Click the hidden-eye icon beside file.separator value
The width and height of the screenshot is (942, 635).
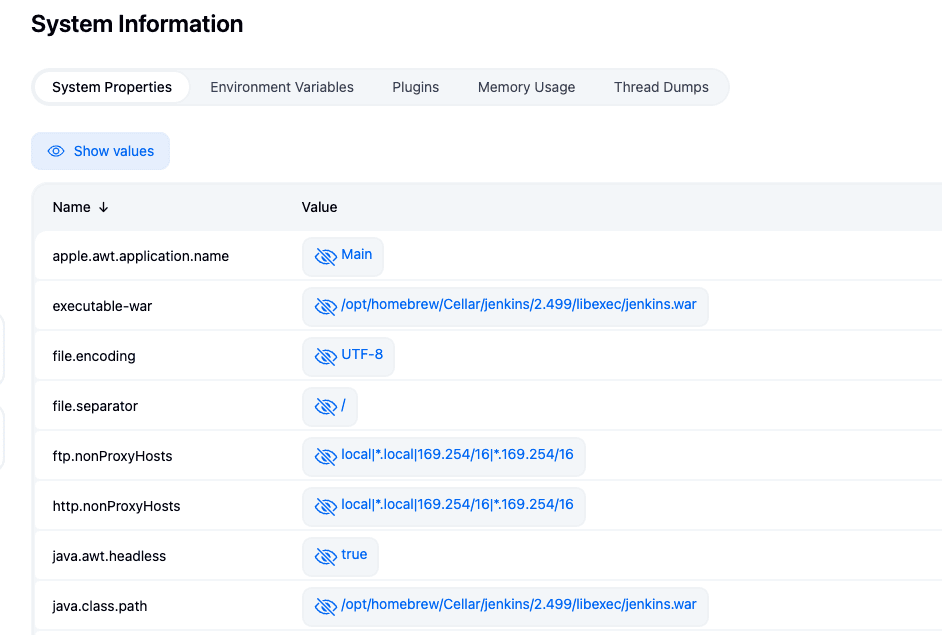point(325,406)
